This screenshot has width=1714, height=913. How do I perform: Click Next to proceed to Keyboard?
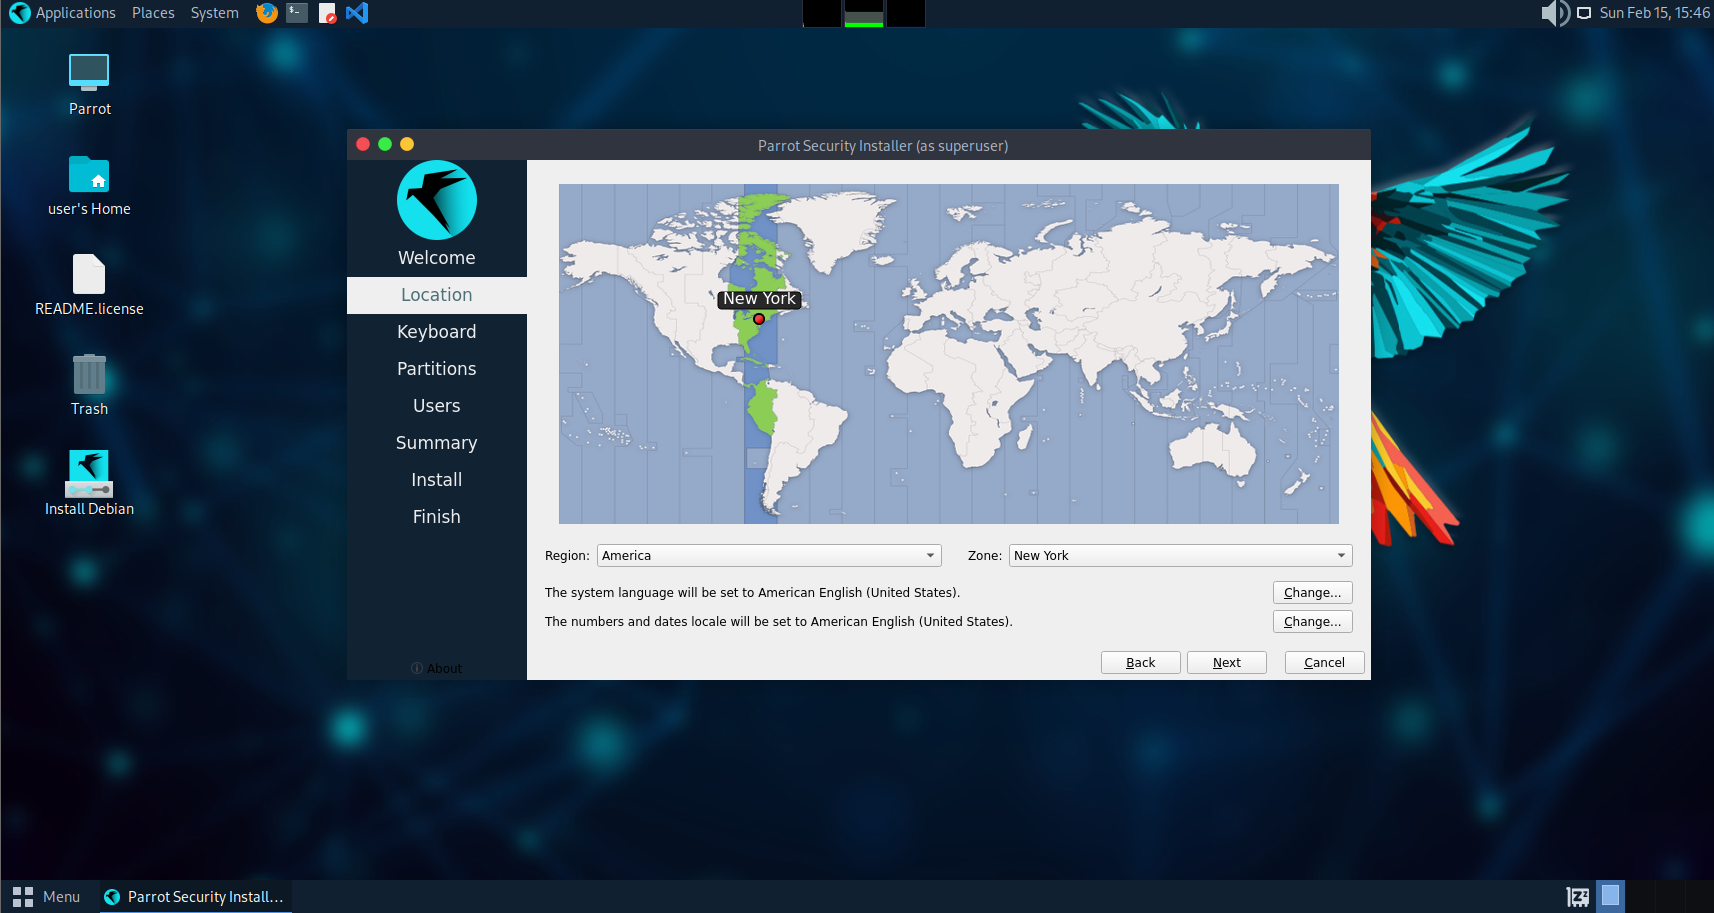[x=1226, y=663]
